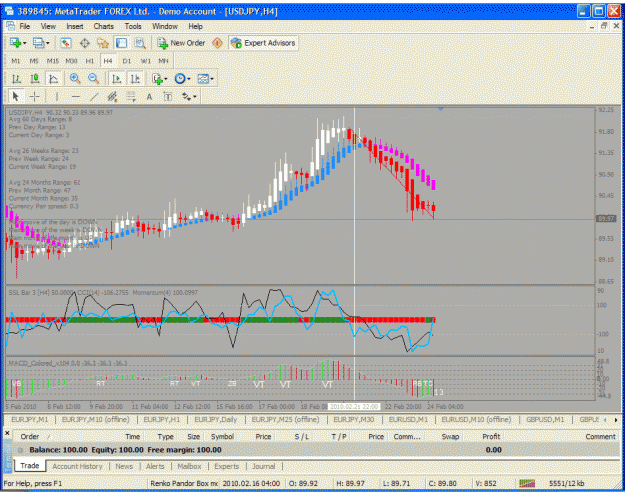
Task: Select the Crosshair tool
Action: [x=35, y=96]
